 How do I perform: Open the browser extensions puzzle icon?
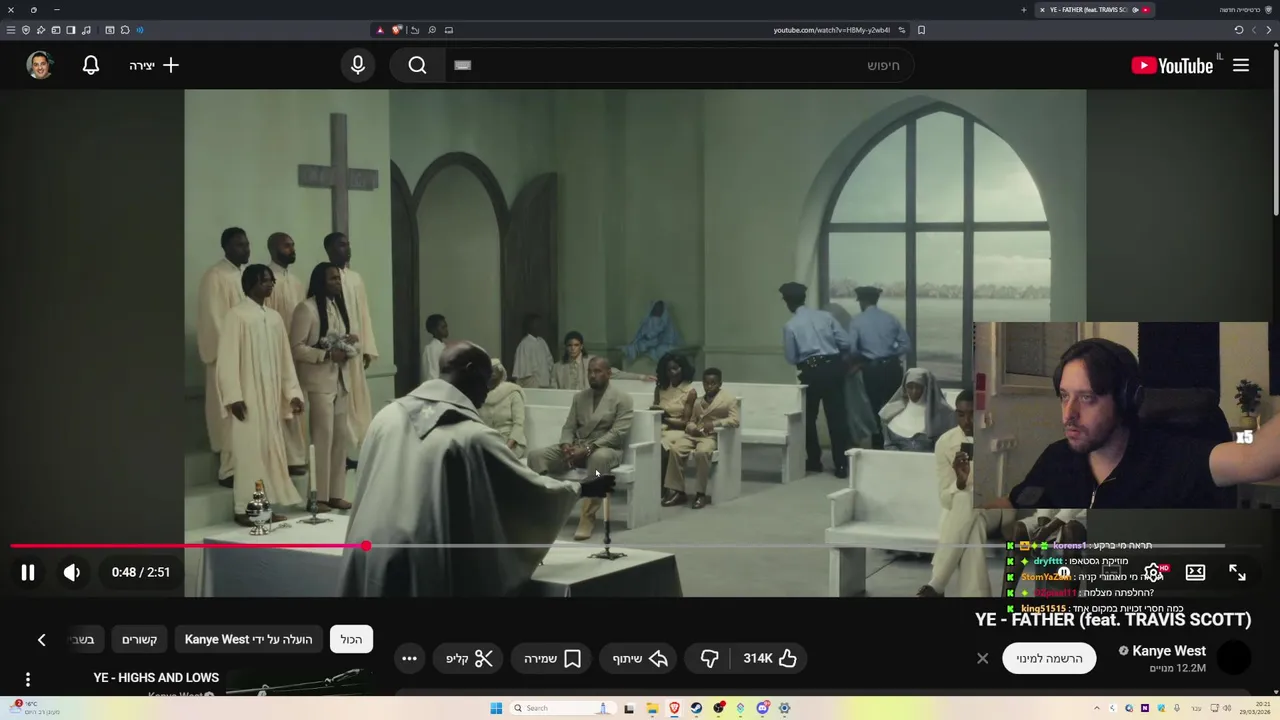click(x=125, y=30)
